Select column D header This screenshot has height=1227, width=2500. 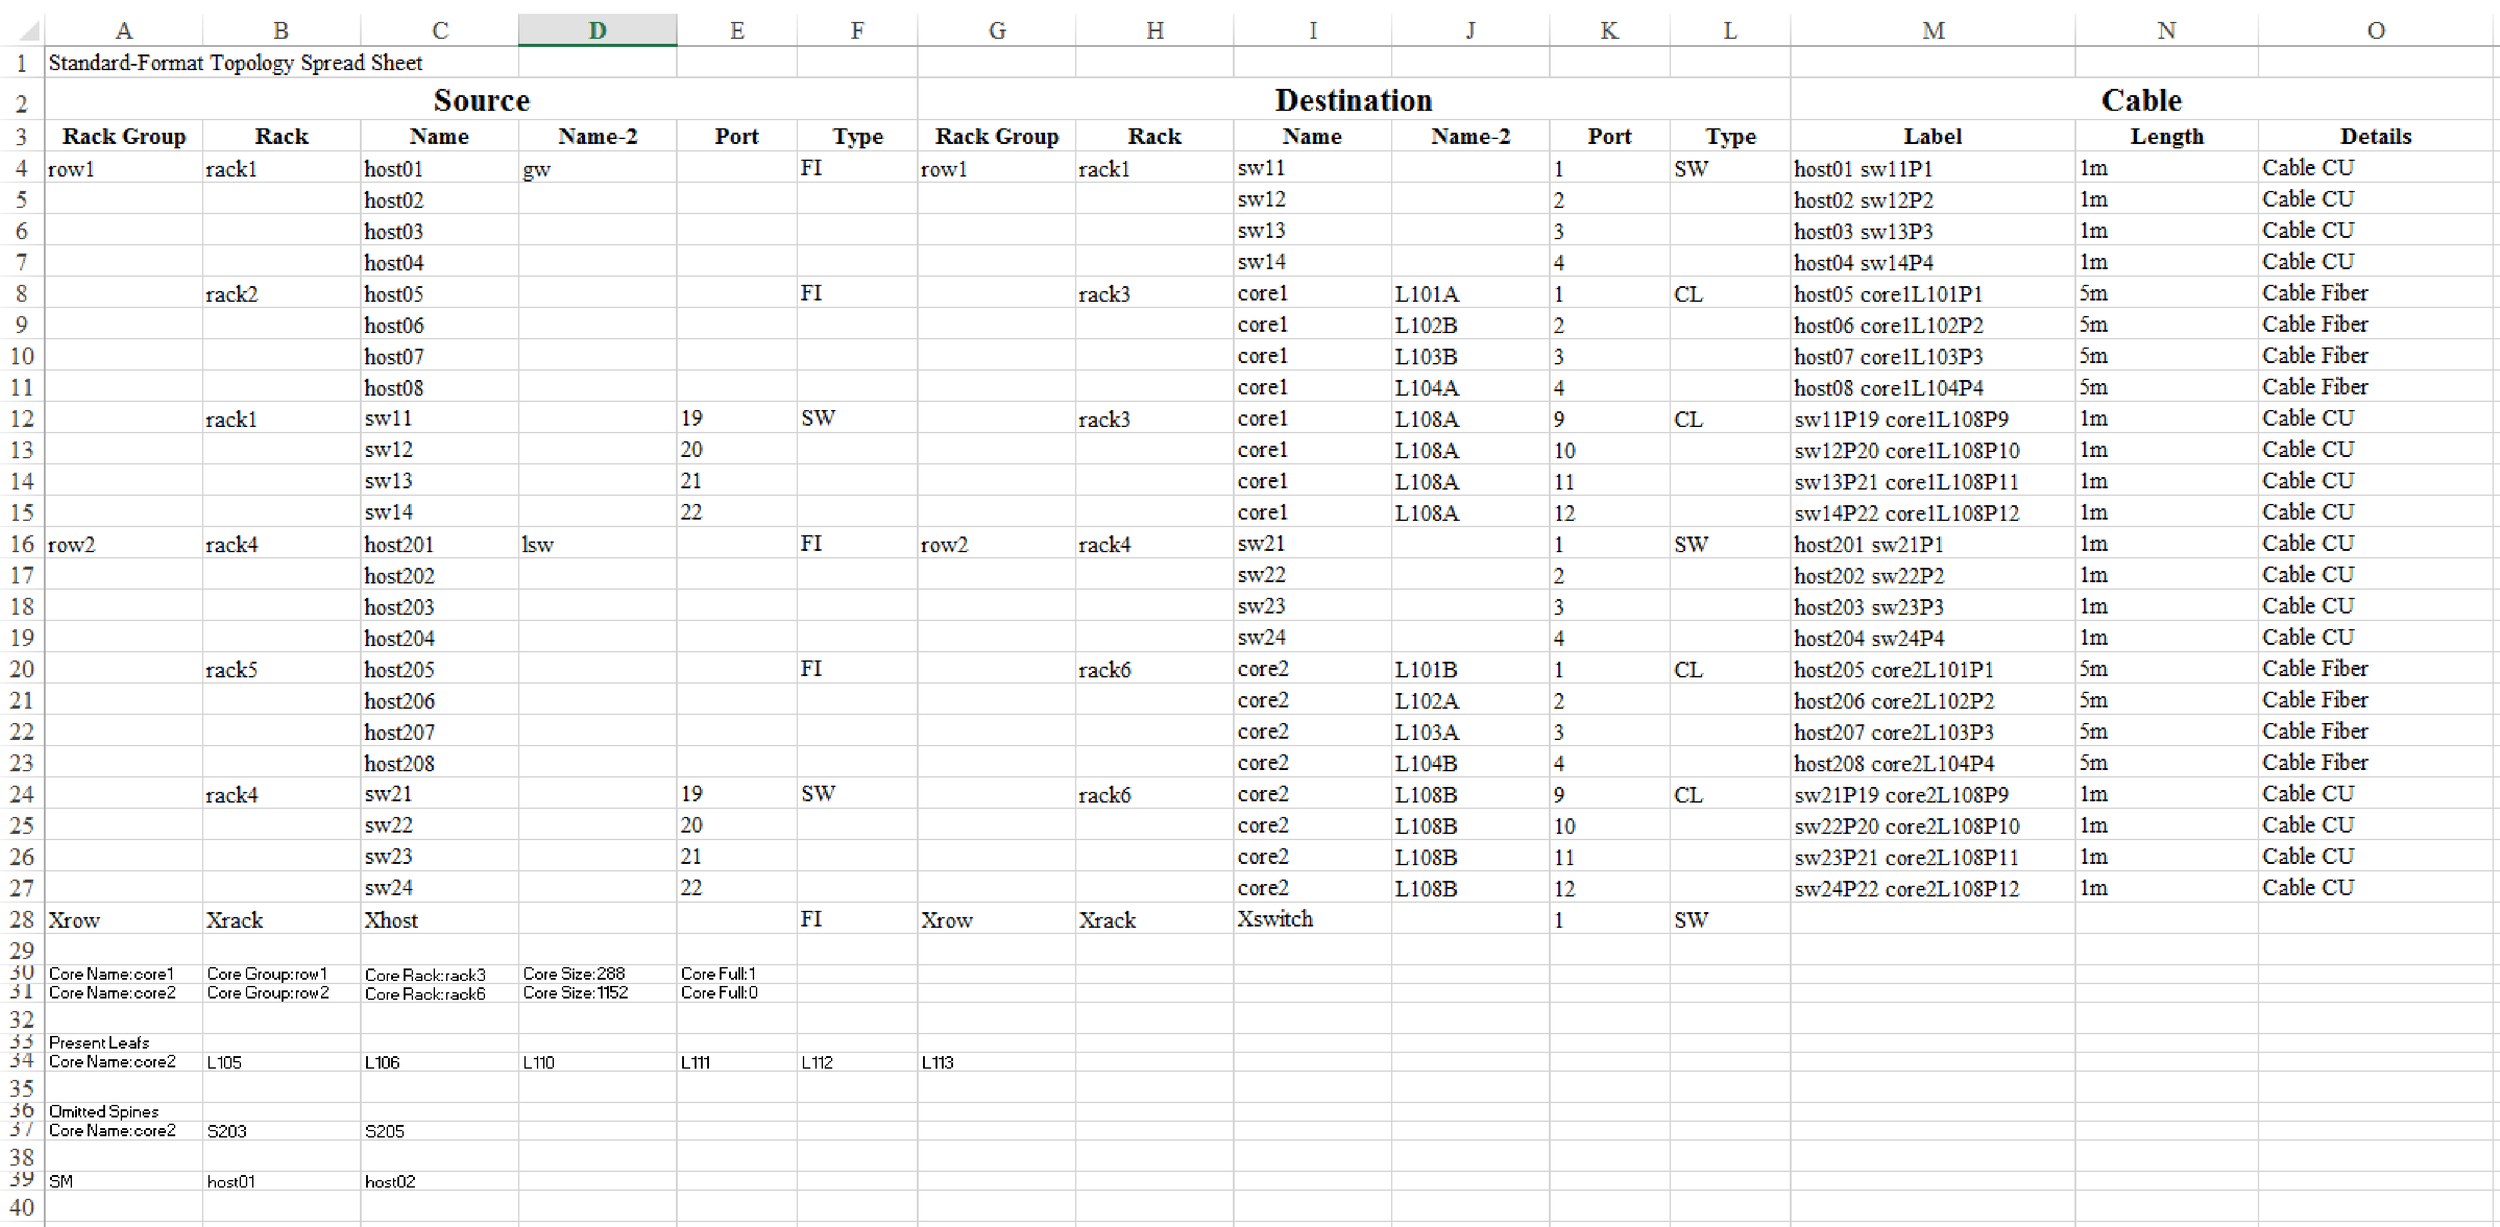[597, 31]
